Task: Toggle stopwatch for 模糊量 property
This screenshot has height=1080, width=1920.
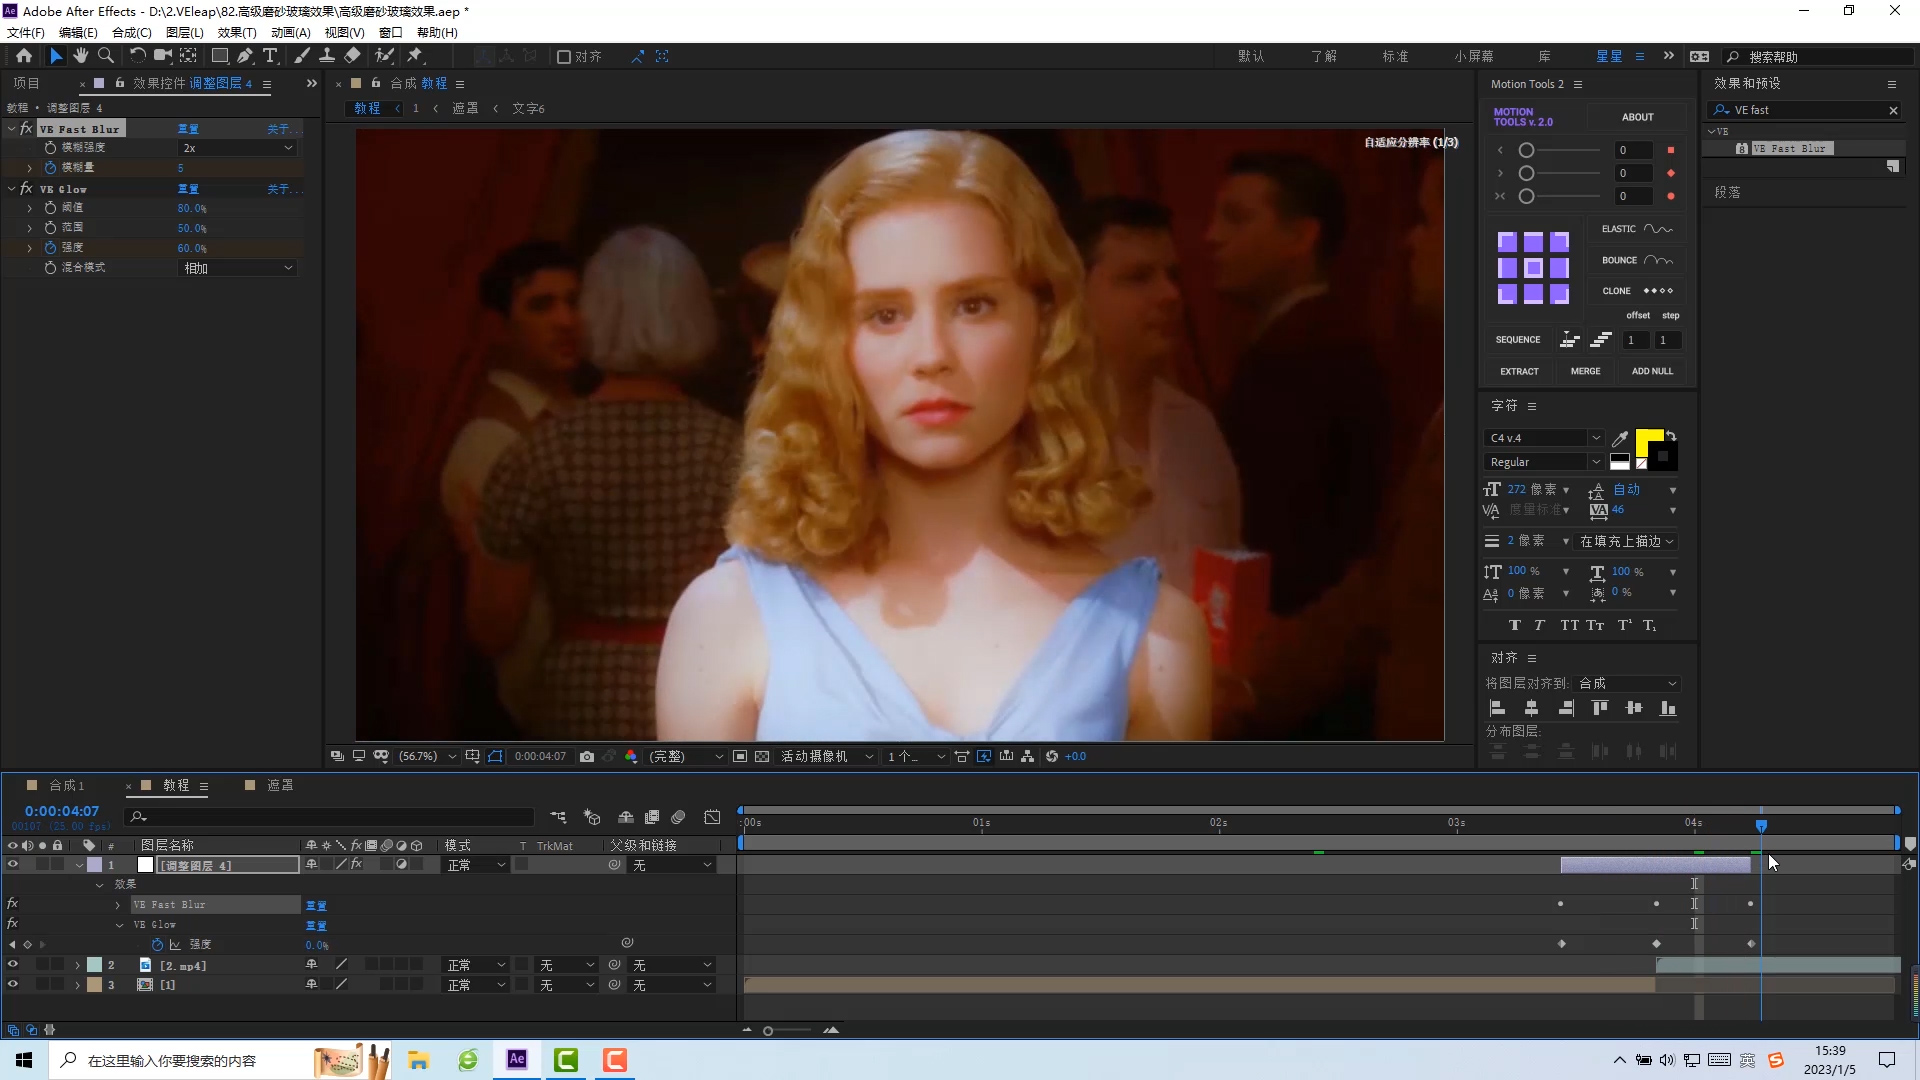Action: 50,168
